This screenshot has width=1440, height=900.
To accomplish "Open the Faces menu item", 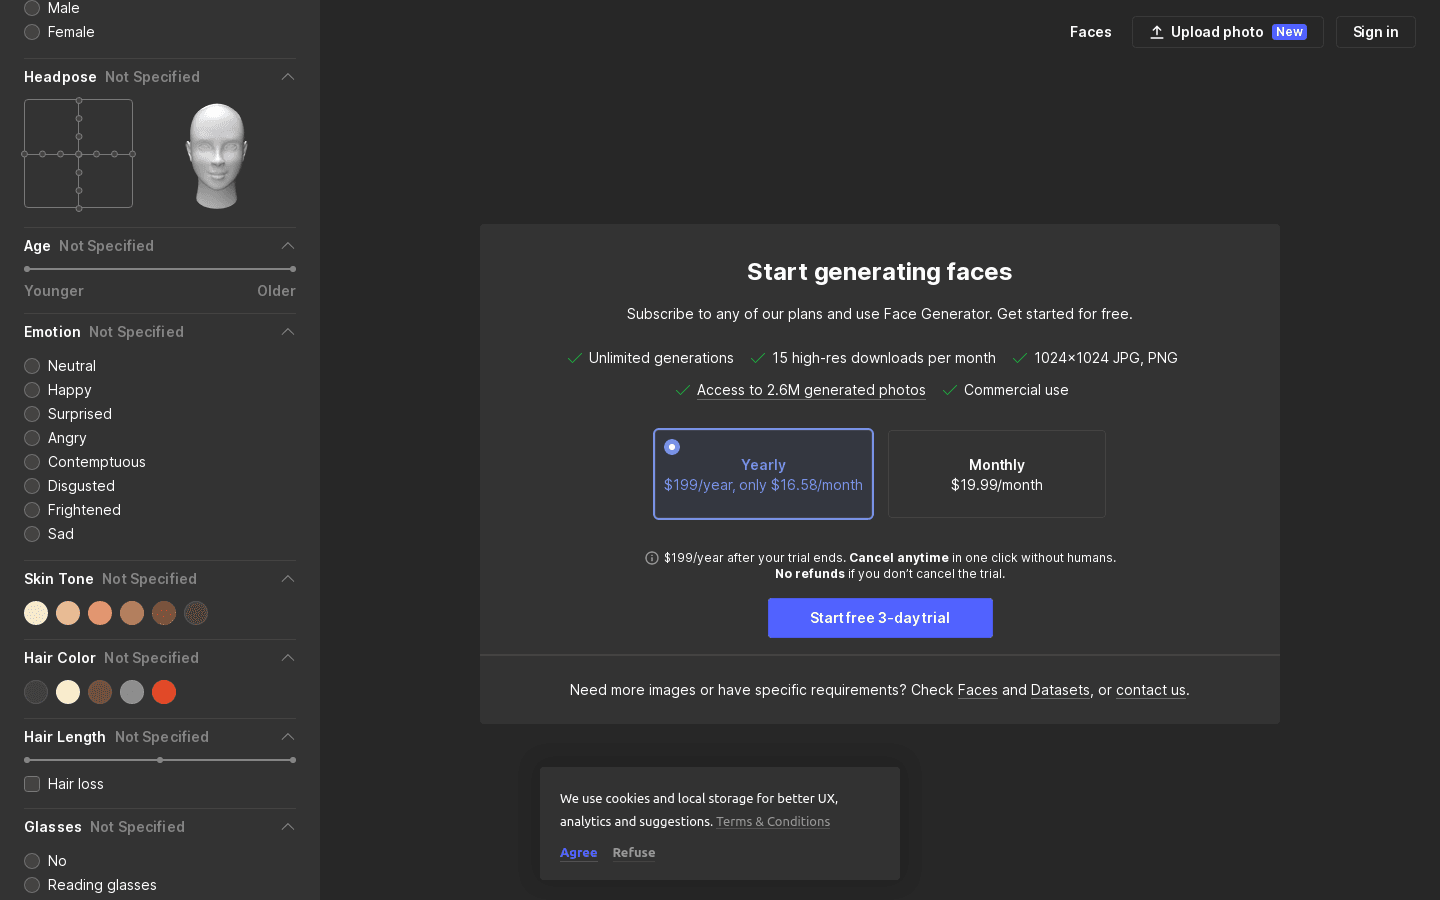I will [x=1090, y=32].
